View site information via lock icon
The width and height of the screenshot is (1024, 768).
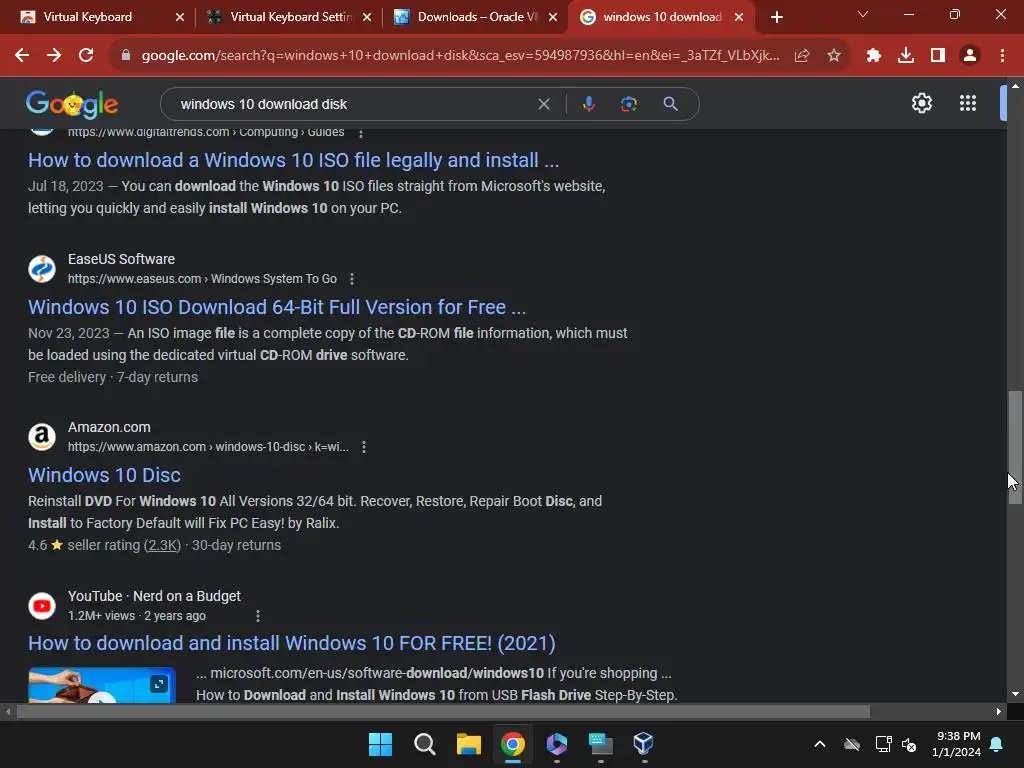pos(125,56)
